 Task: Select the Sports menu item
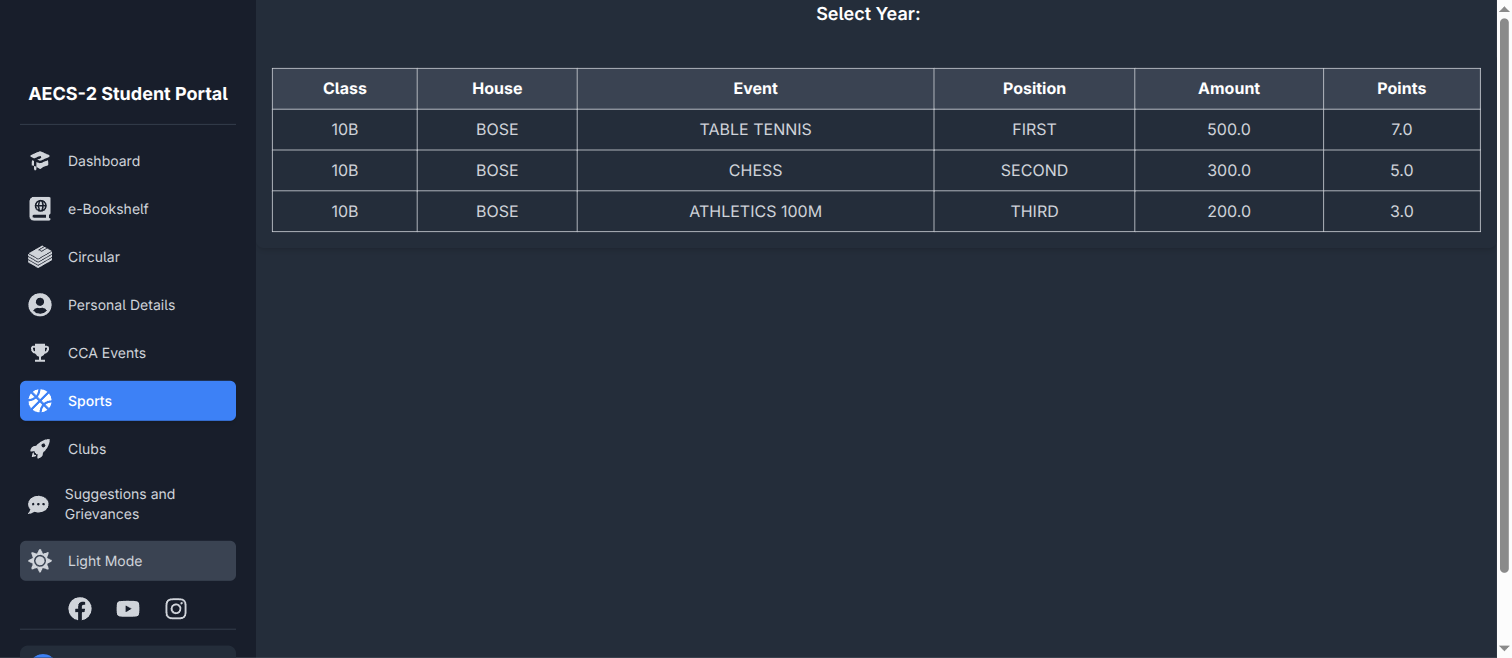[128, 401]
